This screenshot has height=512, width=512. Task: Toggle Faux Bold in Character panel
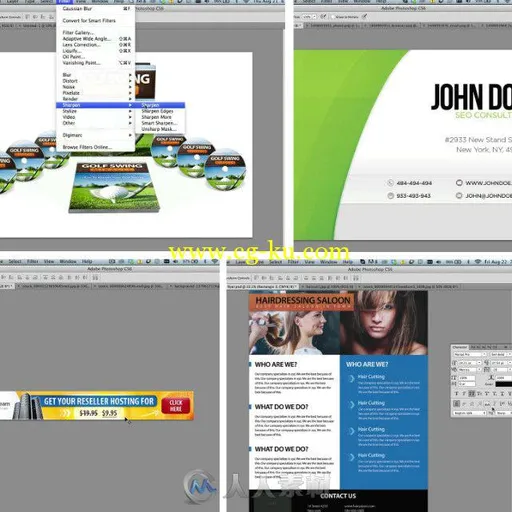[x=456, y=393]
